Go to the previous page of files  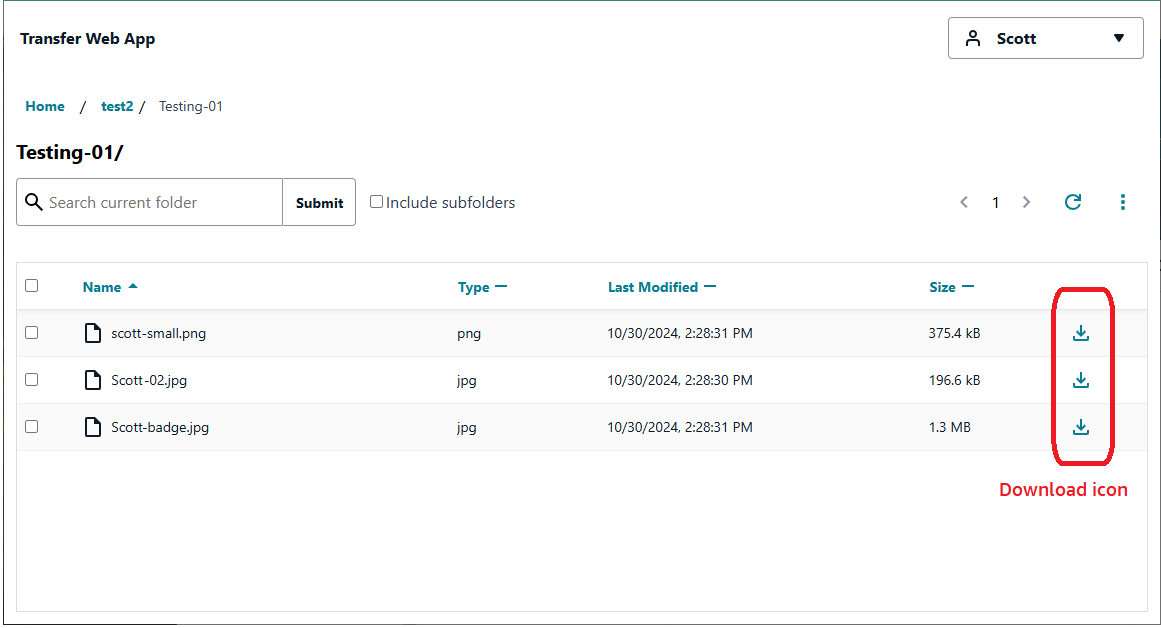(963, 202)
